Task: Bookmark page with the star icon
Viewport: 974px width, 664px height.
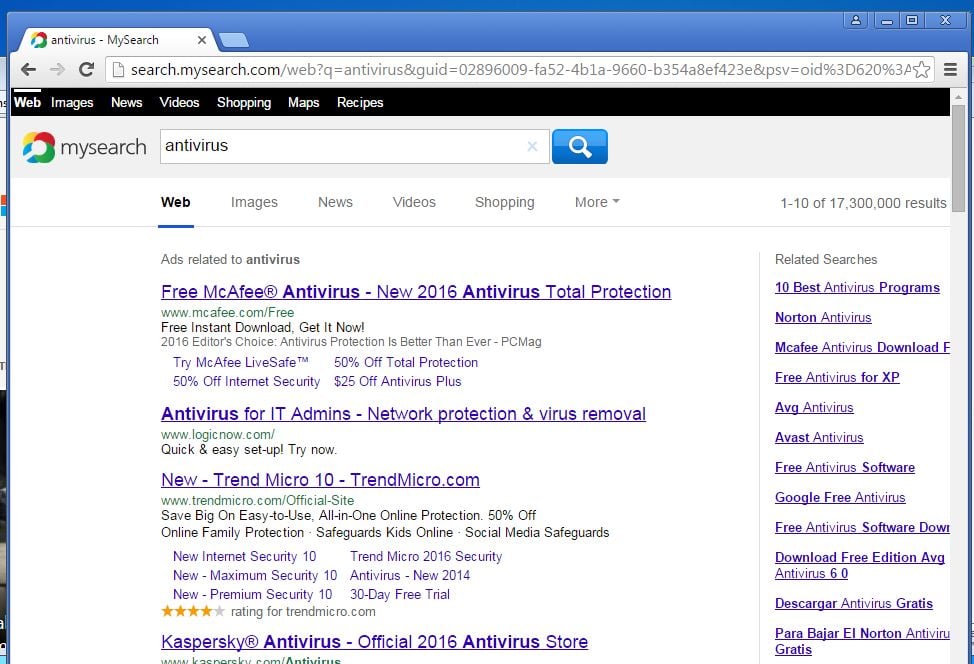Action: tap(922, 70)
